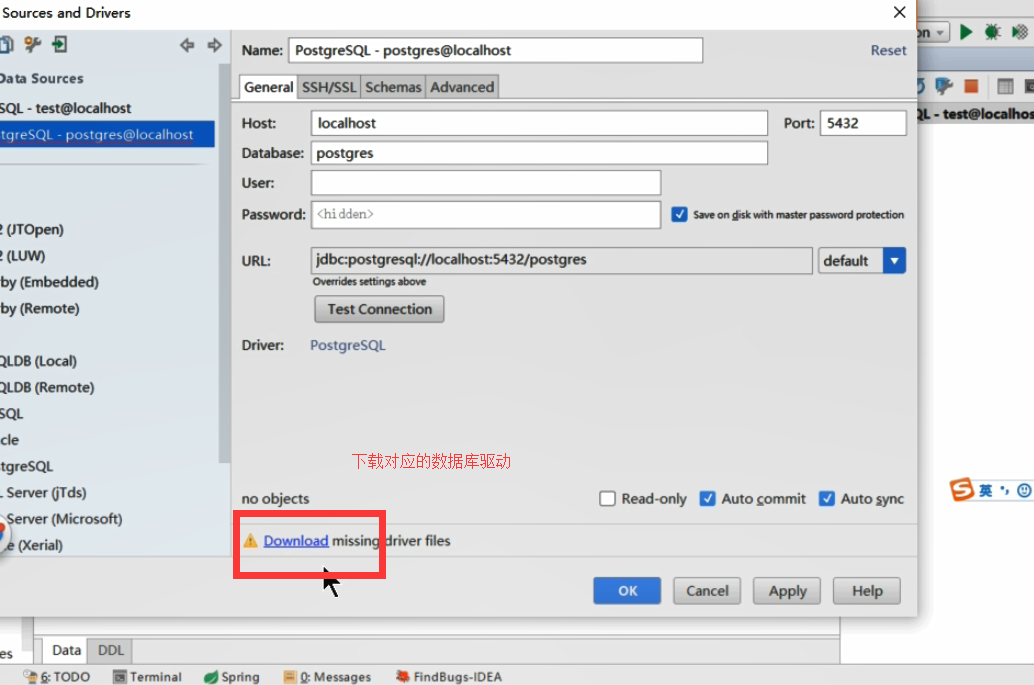The height and width of the screenshot is (685, 1034).
Task: Select the HSQLDB (Remote) driver entry
Action: click(x=47, y=388)
